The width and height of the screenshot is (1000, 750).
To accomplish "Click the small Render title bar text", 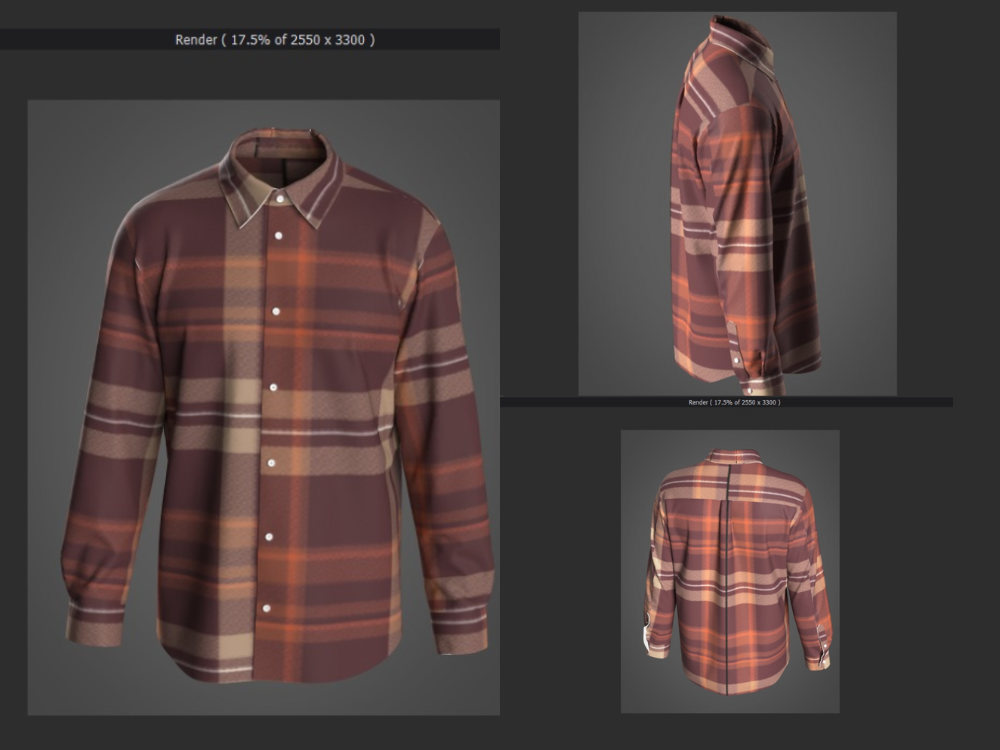I will tap(734, 402).
